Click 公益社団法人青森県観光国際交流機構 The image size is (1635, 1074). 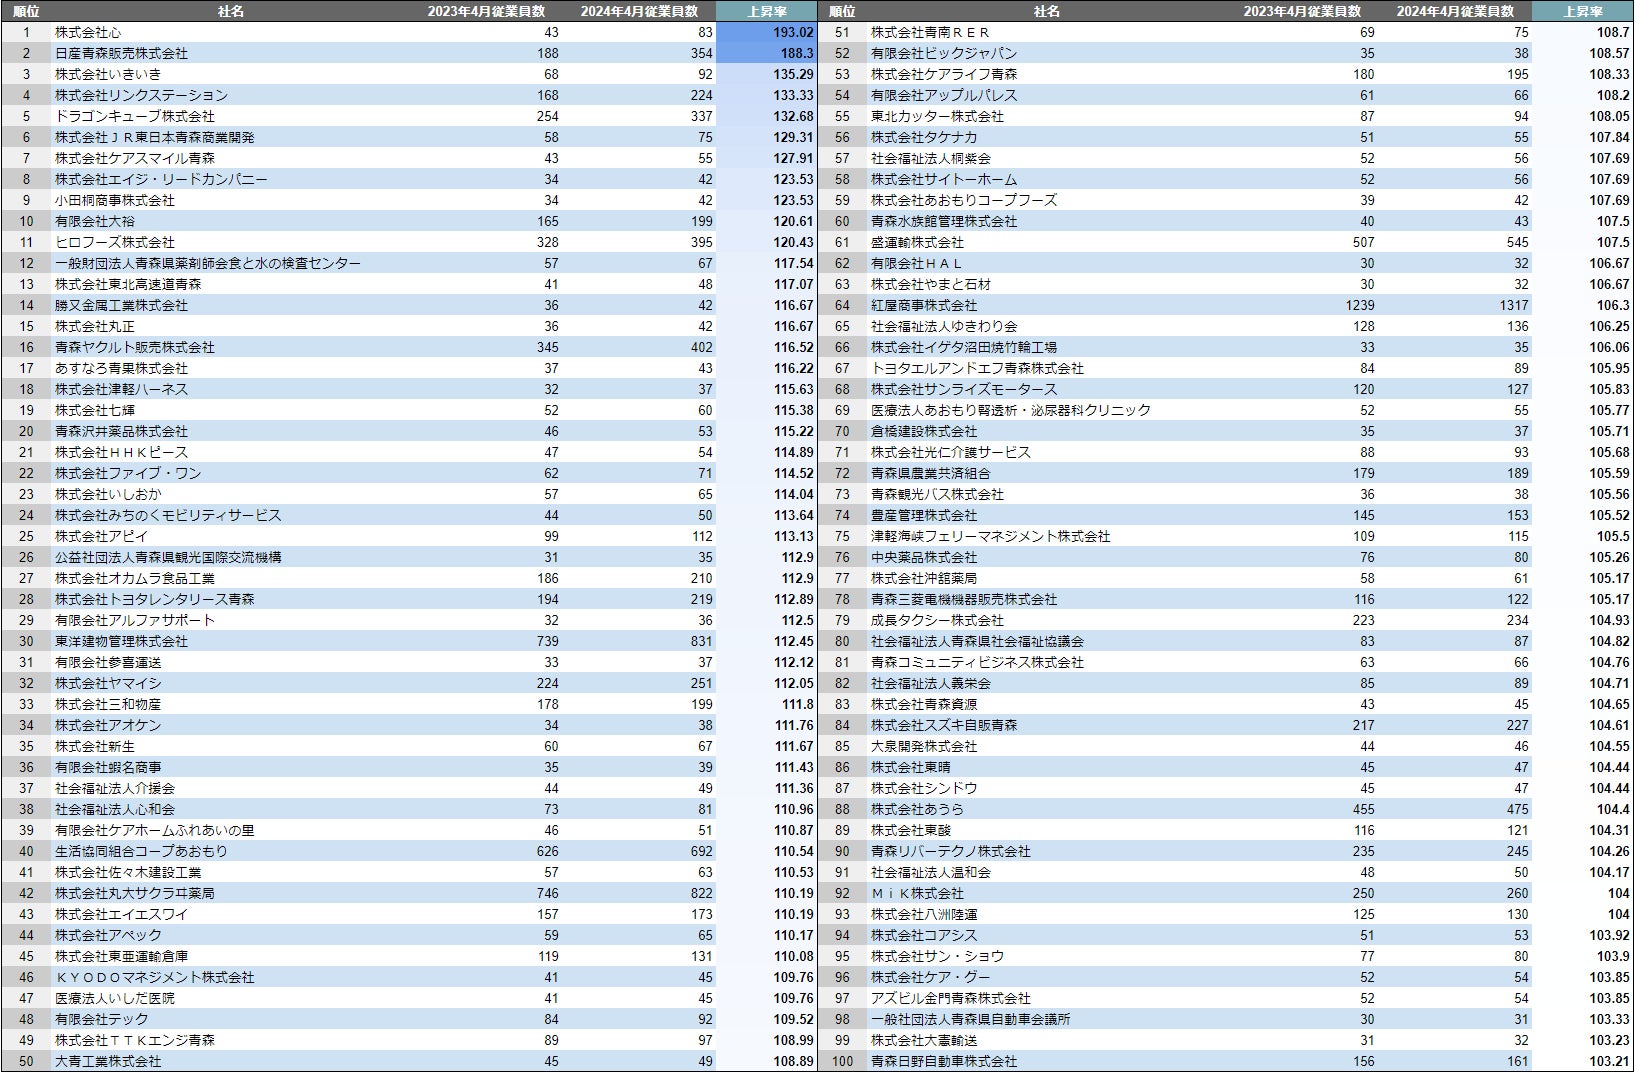168,557
